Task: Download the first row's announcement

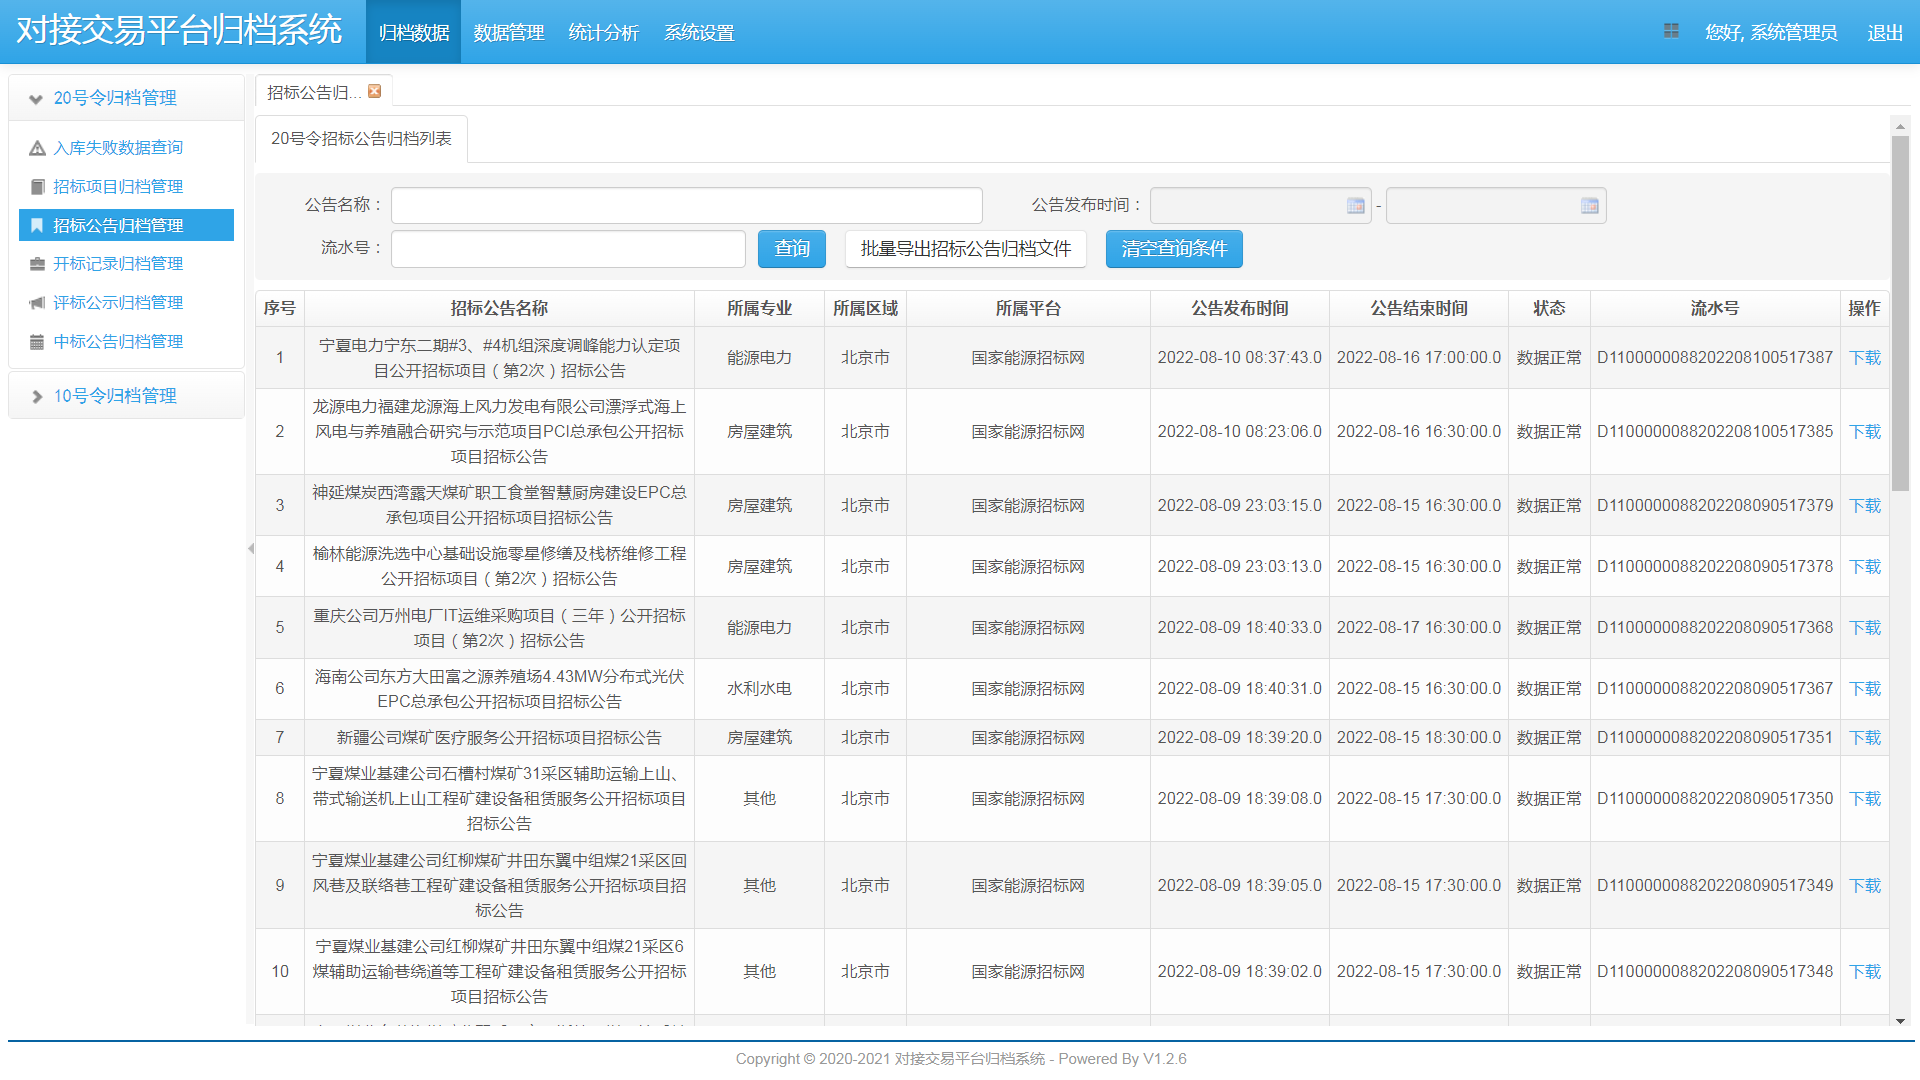Action: [1864, 358]
